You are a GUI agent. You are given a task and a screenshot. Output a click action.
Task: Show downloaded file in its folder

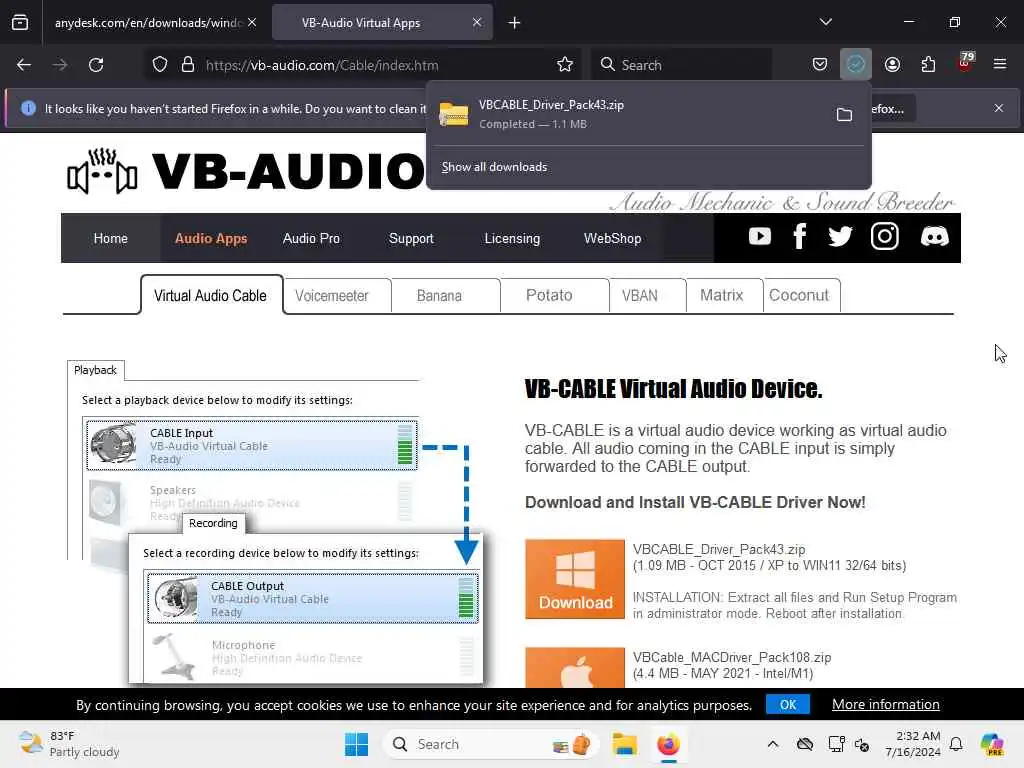844,114
